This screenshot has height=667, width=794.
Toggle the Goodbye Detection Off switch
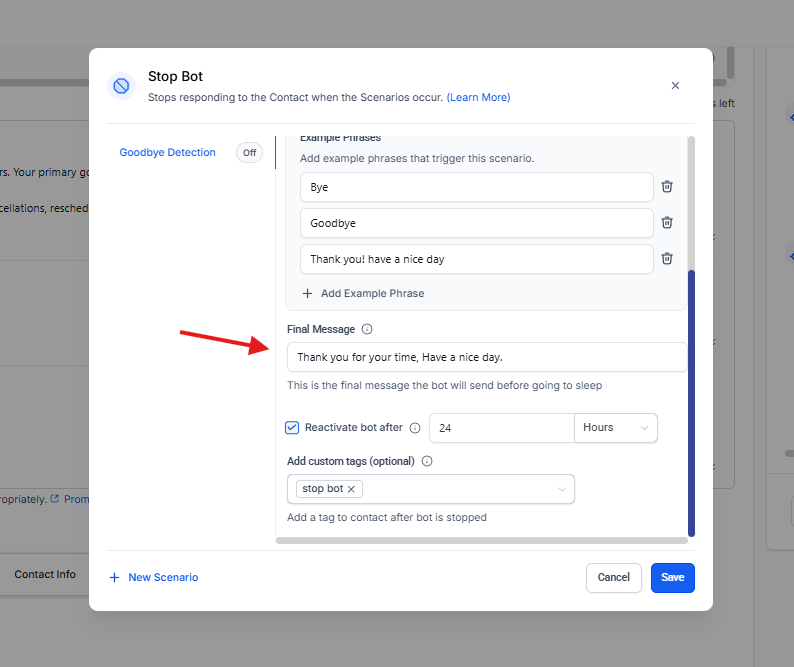tap(249, 153)
